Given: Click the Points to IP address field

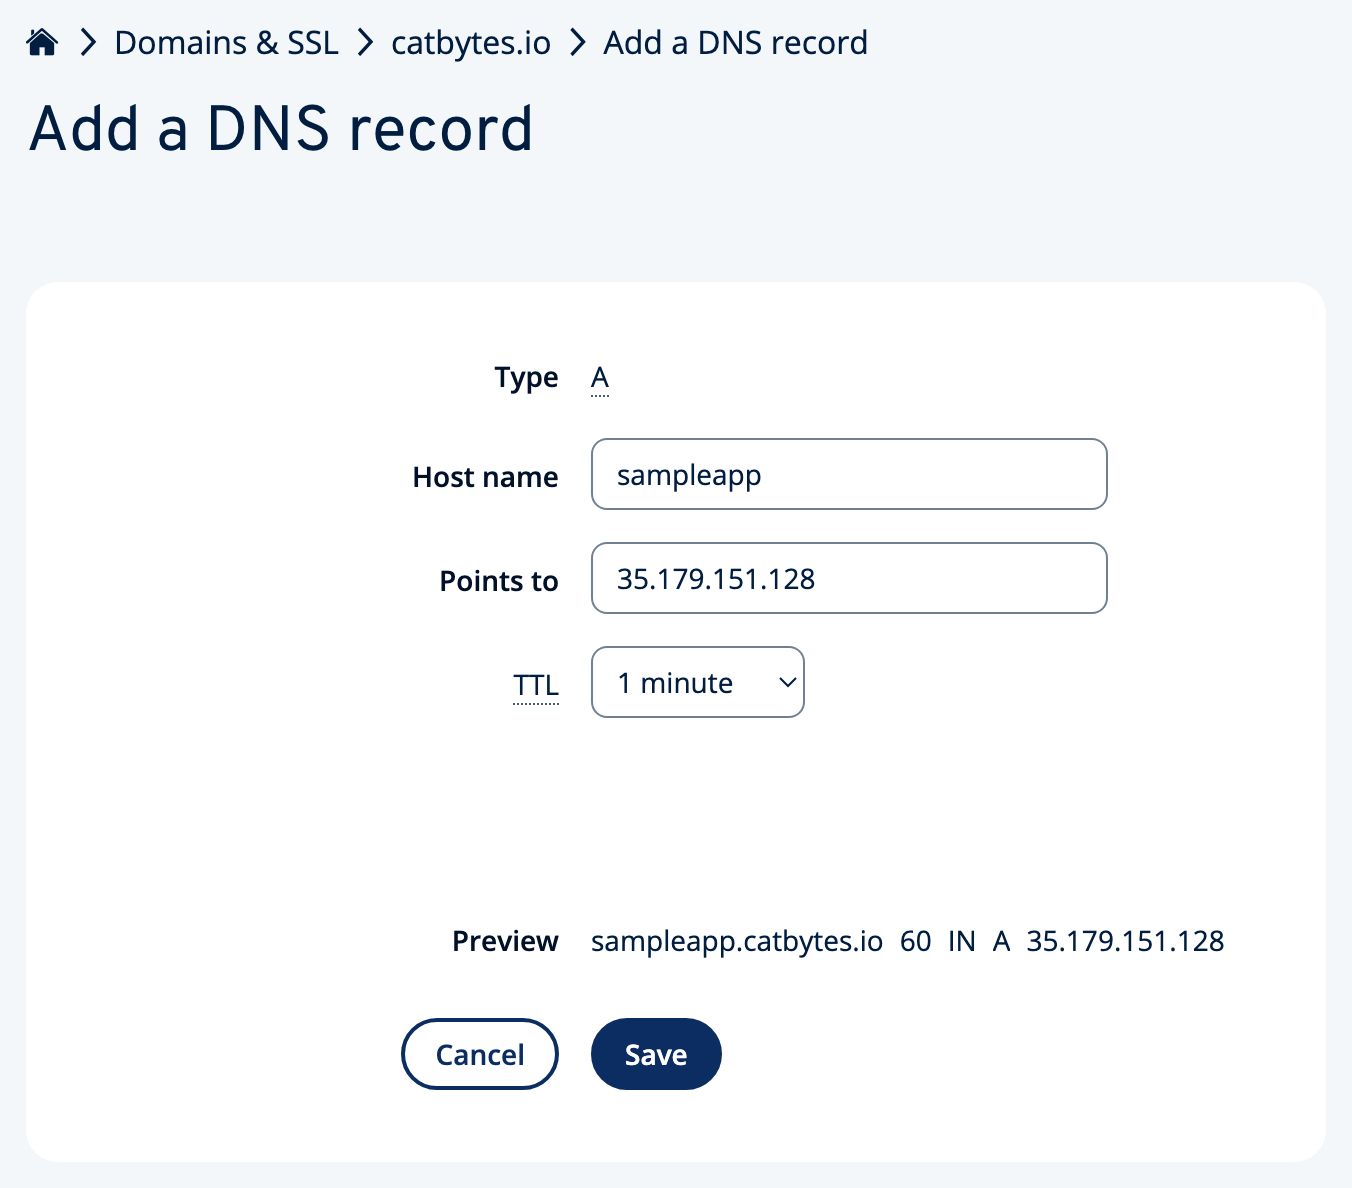Looking at the screenshot, I should (x=848, y=578).
